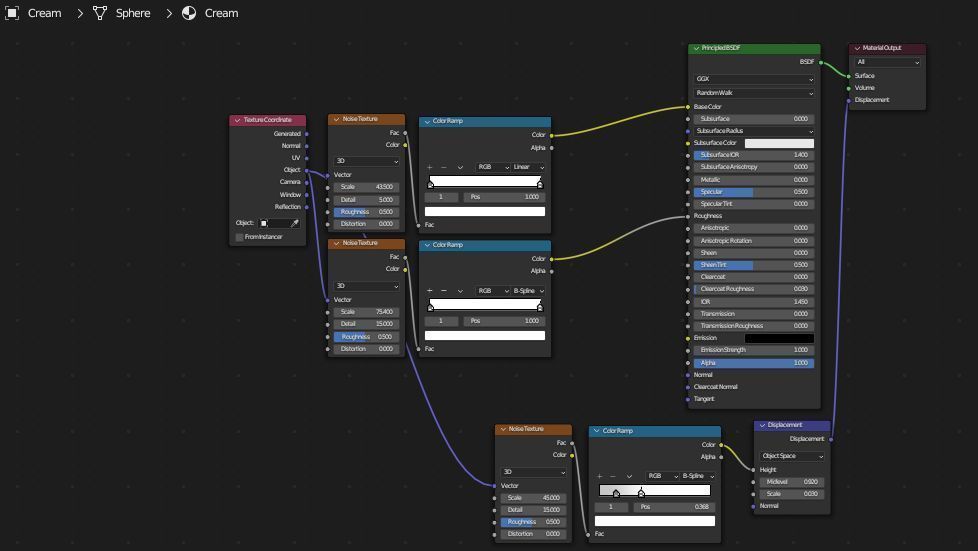Image resolution: width=978 pixels, height=551 pixels.
Task: Click the Anisotropic Rotation field
Action: [754, 241]
